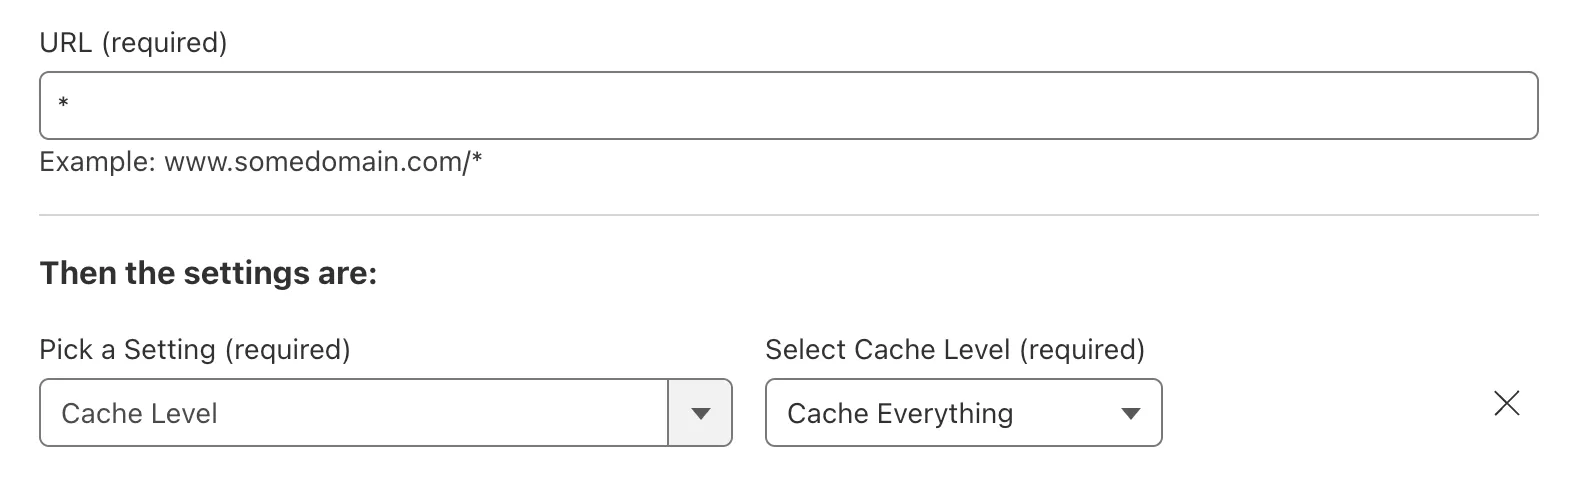This screenshot has height=480, width=1578.
Task: Click the Pick a Setting (required) label
Action: [195, 349]
